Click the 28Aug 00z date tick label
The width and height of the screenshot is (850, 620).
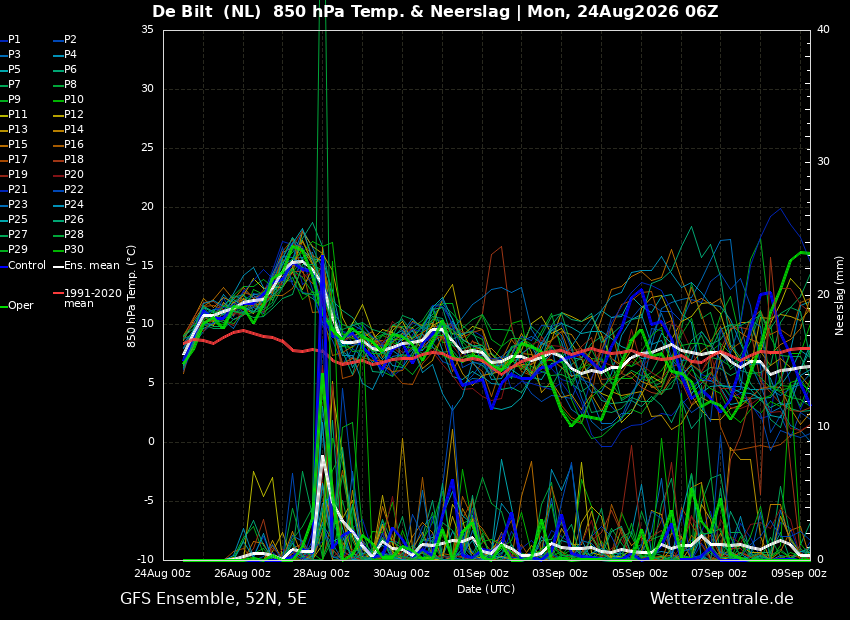(322, 573)
